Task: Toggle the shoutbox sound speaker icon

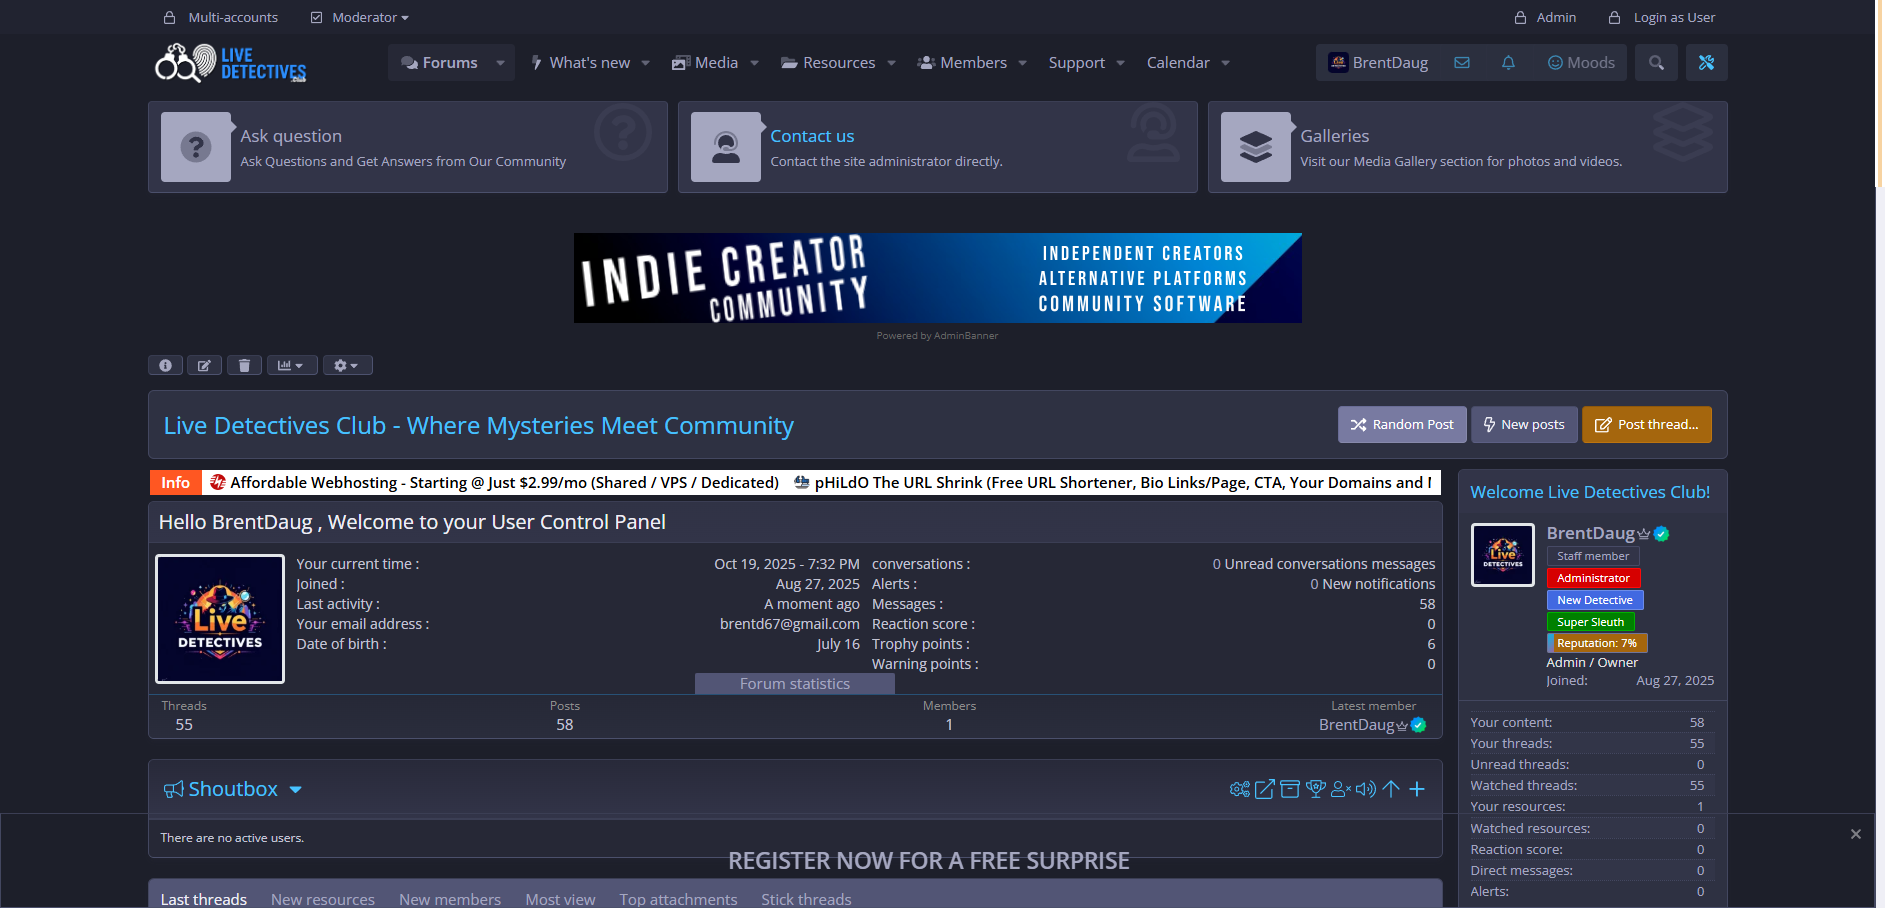Action: [x=1366, y=789]
